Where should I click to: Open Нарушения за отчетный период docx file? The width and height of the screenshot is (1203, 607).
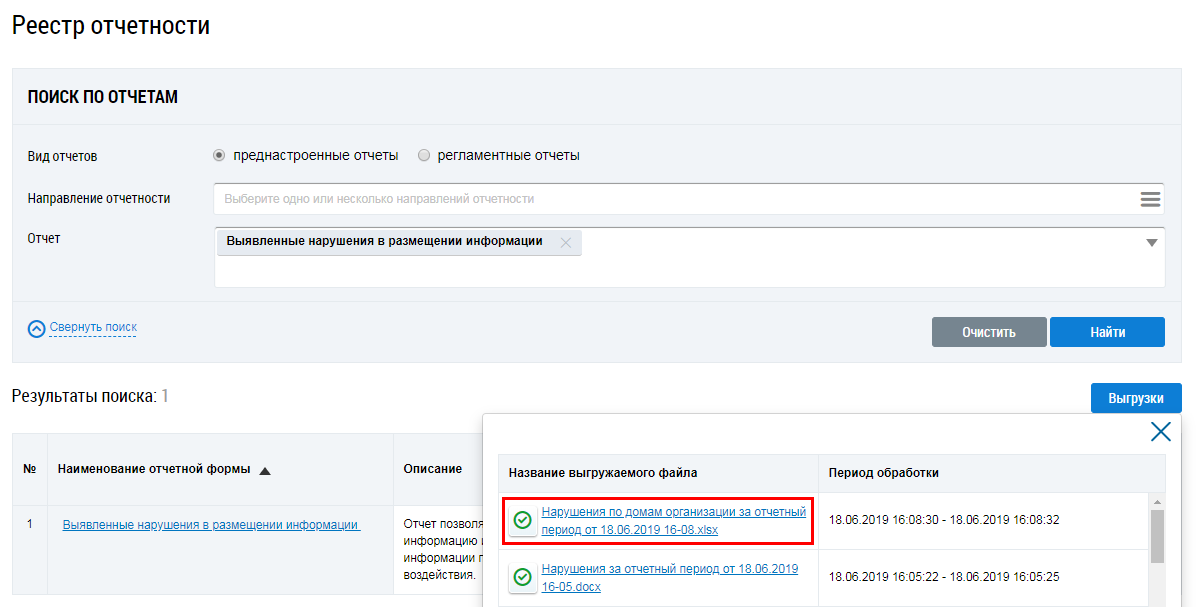coord(669,577)
